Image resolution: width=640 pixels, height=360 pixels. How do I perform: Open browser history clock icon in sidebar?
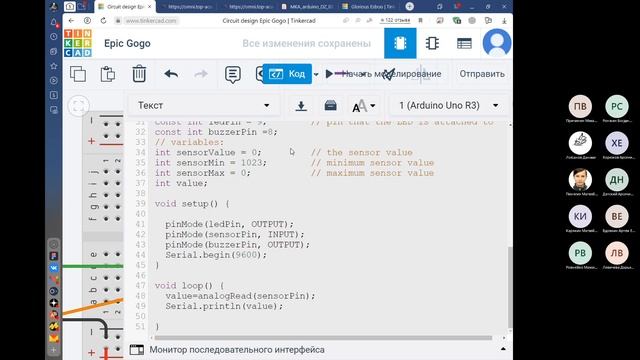coord(54,37)
